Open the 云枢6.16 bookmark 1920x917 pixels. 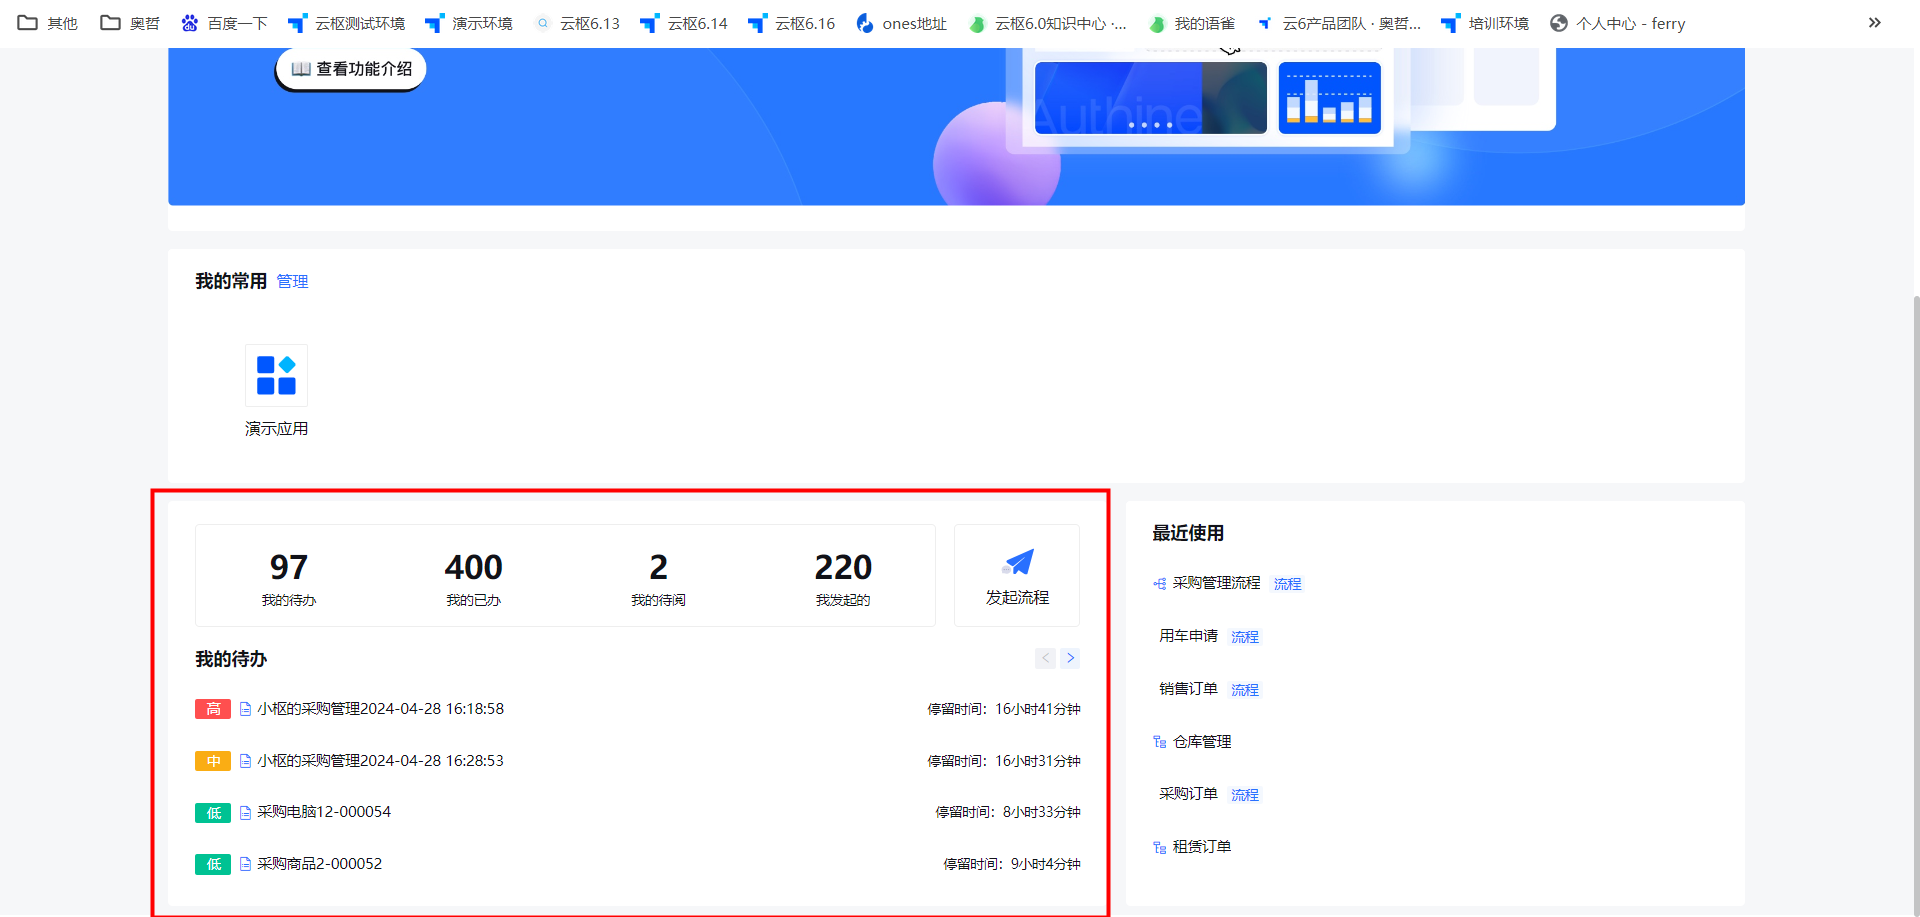[x=791, y=23]
